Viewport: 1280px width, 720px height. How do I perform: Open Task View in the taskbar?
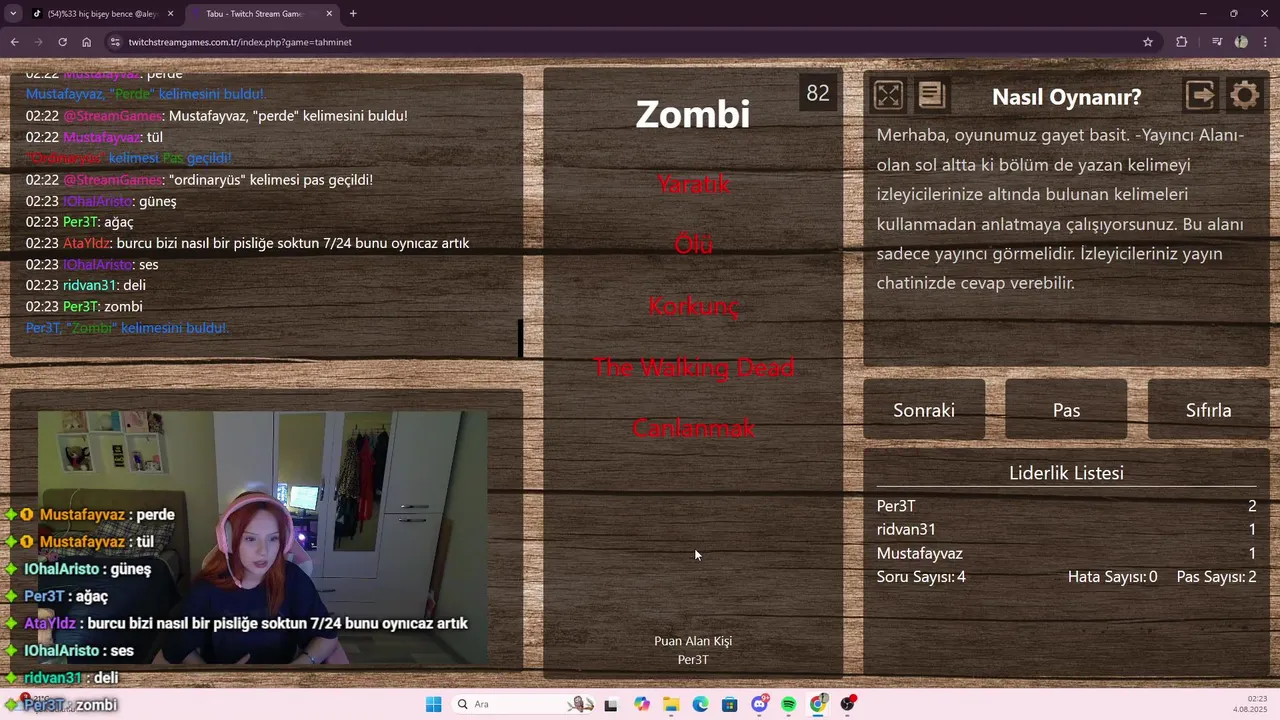point(611,704)
